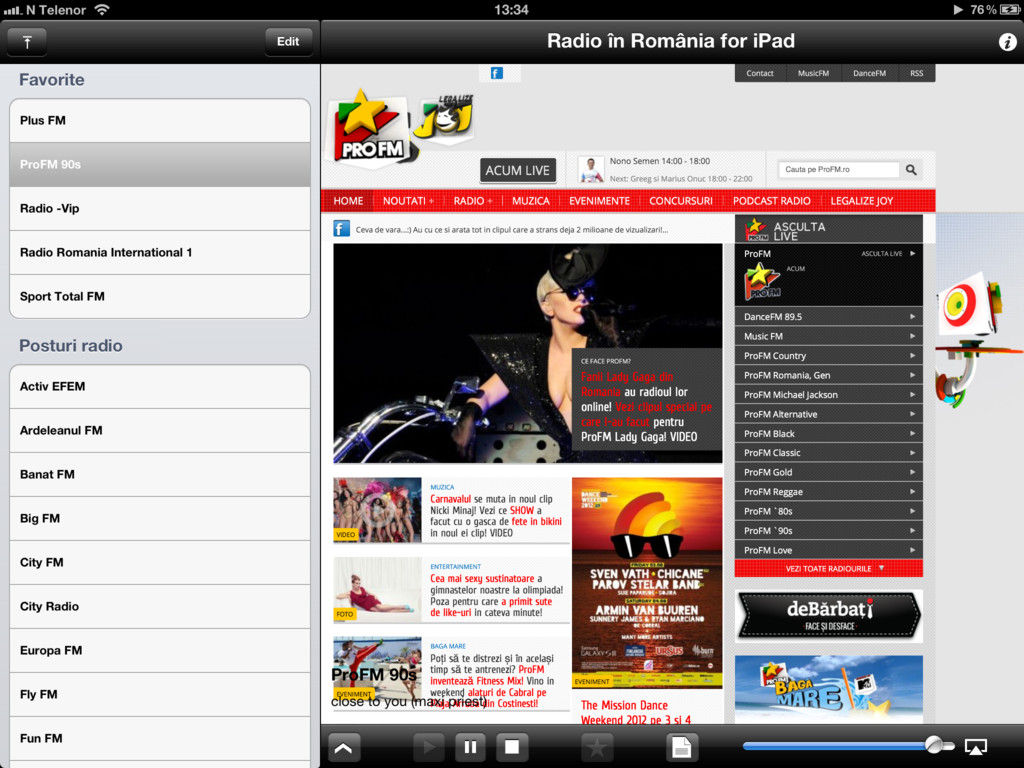The image size is (1024, 768).
Task: Open the document page icon in the toolbar
Action: [682, 746]
